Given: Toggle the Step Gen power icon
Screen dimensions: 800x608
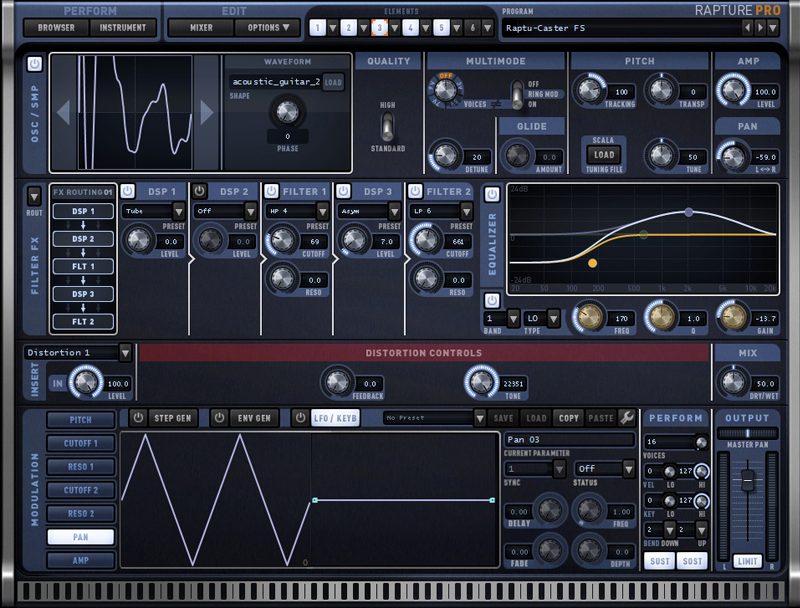Looking at the screenshot, I should [138, 417].
